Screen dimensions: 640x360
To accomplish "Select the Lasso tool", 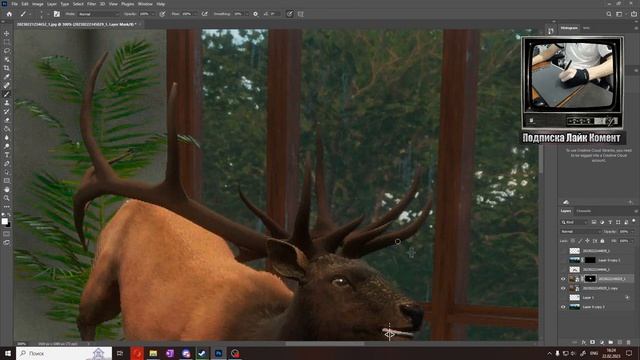I will 7,51.
